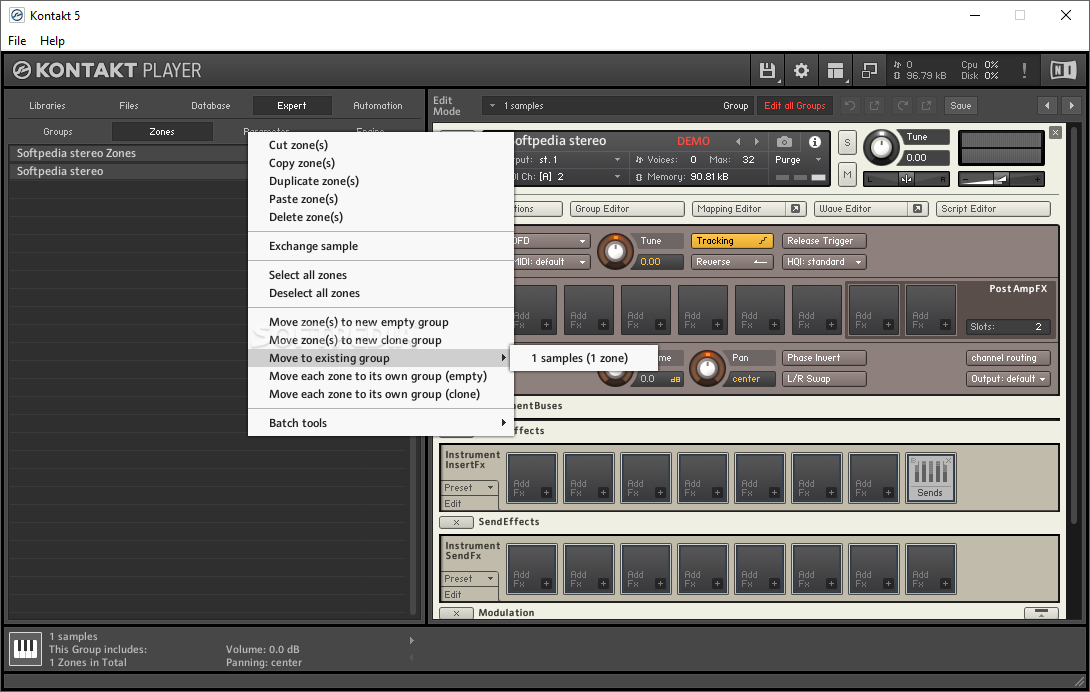Open the output st. 1 dropdown

click(x=567, y=160)
